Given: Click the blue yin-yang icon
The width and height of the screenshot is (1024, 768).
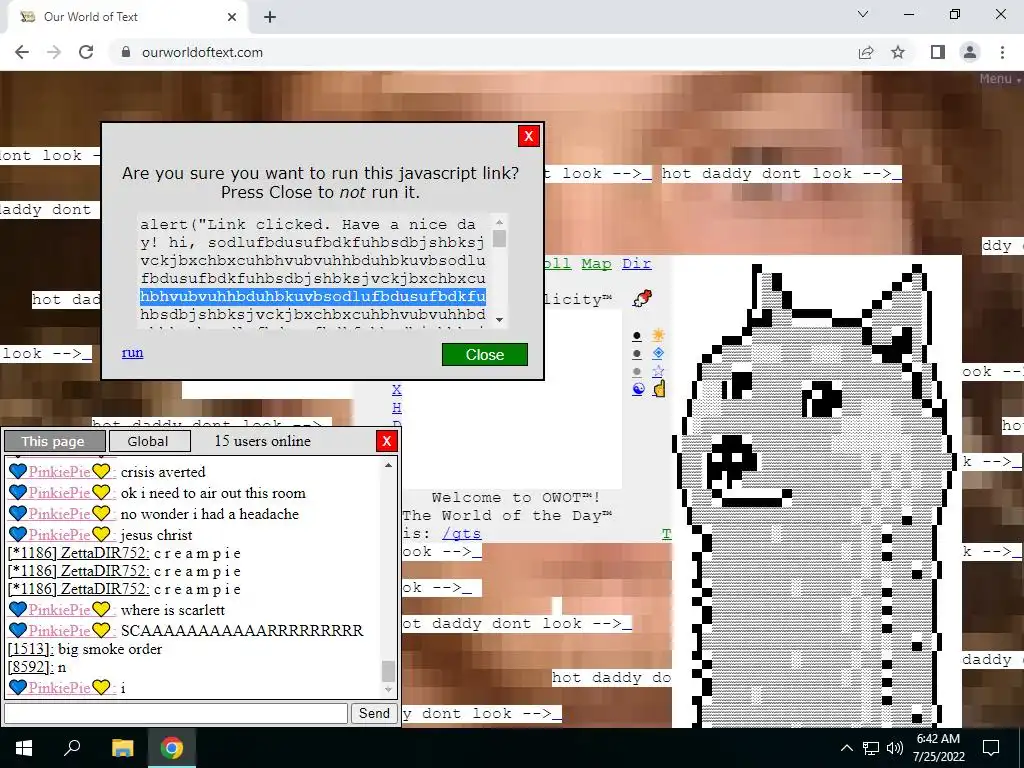Looking at the screenshot, I should [x=638, y=389].
